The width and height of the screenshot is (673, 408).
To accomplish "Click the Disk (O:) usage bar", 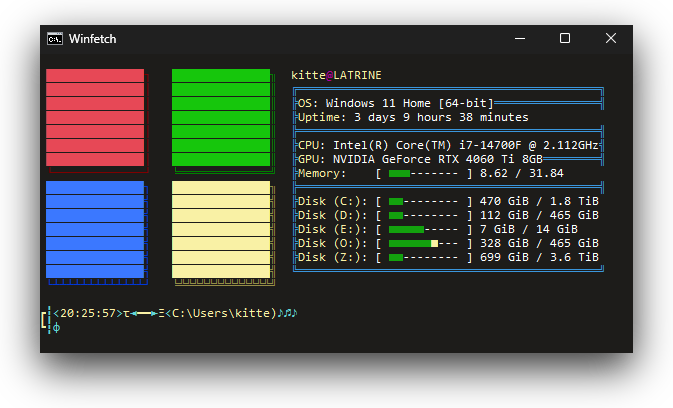I will pyautogui.click(x=423, y=243).
